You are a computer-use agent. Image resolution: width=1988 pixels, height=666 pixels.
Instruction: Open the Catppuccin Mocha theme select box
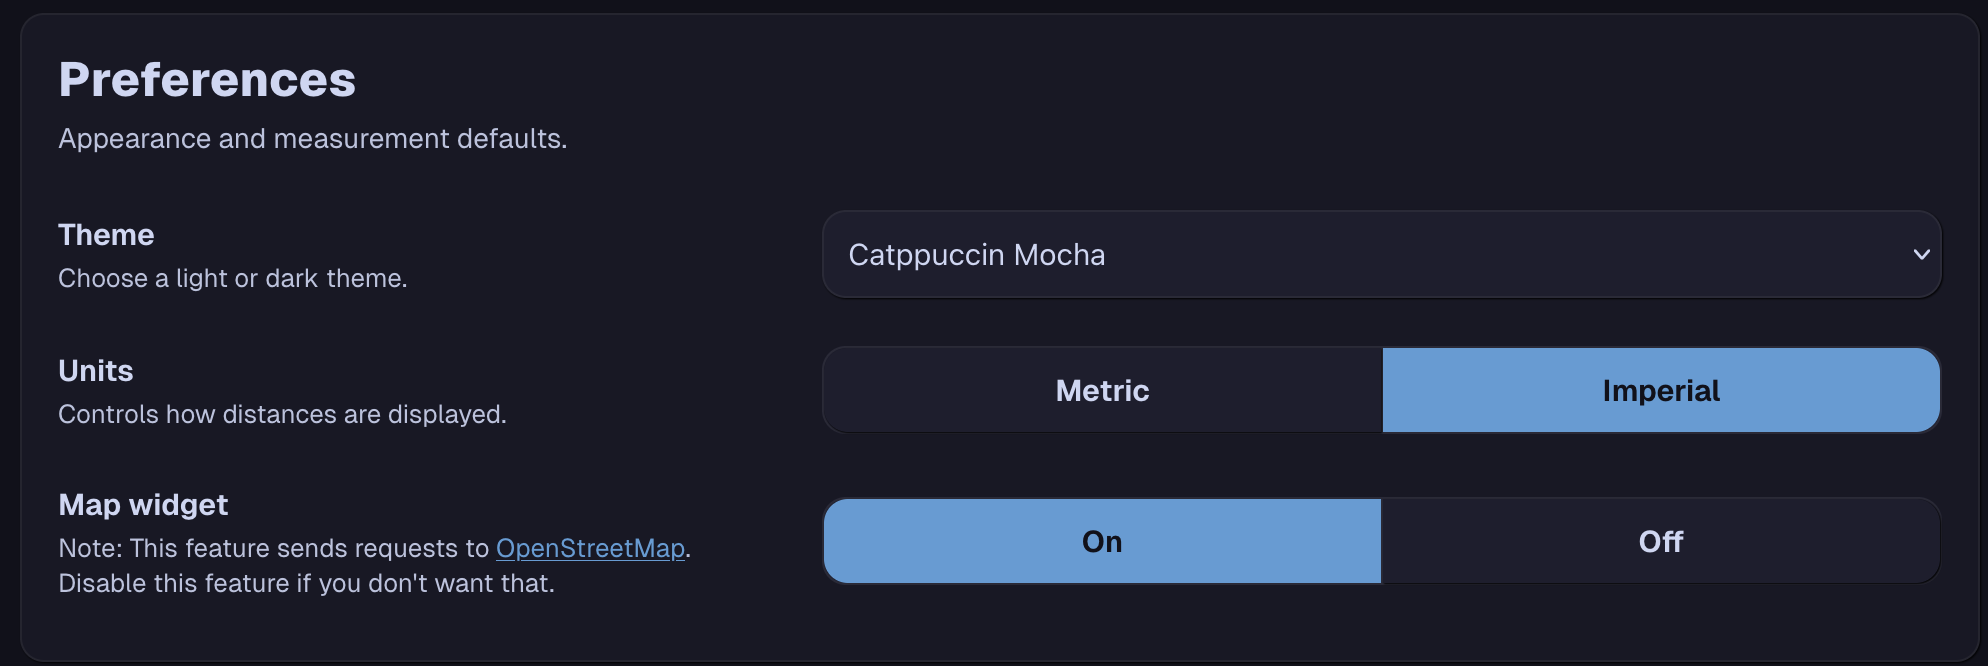click(x=1380, y=254)
